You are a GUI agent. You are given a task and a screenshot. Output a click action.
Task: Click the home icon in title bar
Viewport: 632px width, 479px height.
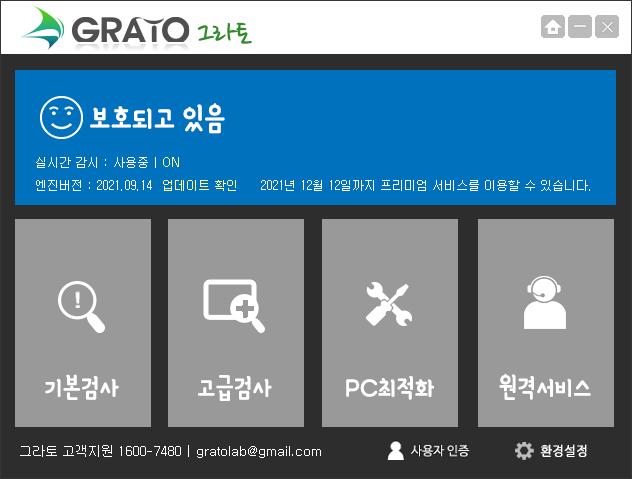(552, 27)
